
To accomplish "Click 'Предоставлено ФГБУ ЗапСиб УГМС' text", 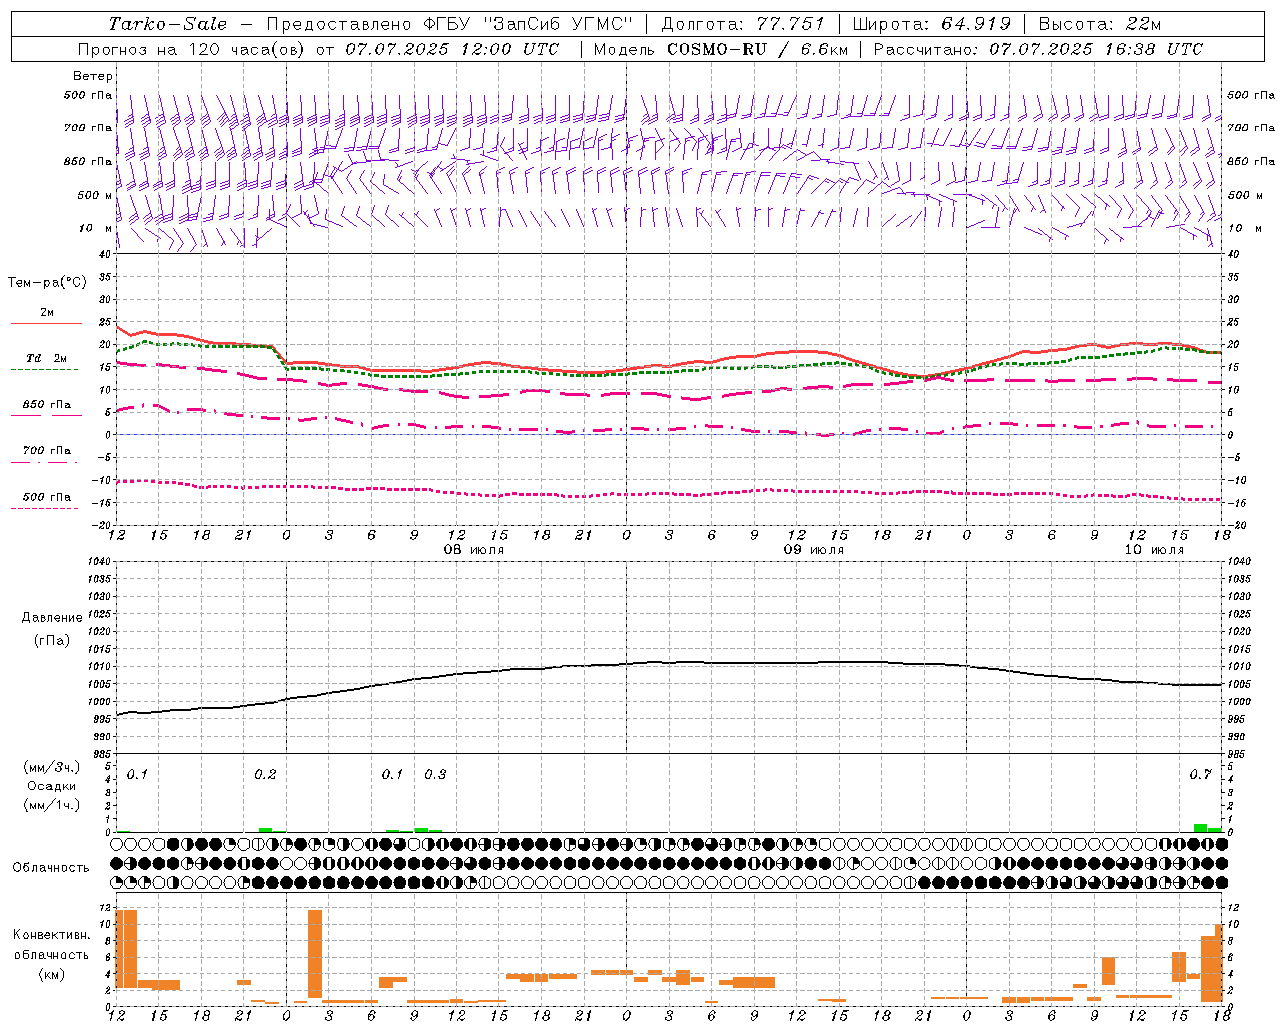I will point(450,24).
